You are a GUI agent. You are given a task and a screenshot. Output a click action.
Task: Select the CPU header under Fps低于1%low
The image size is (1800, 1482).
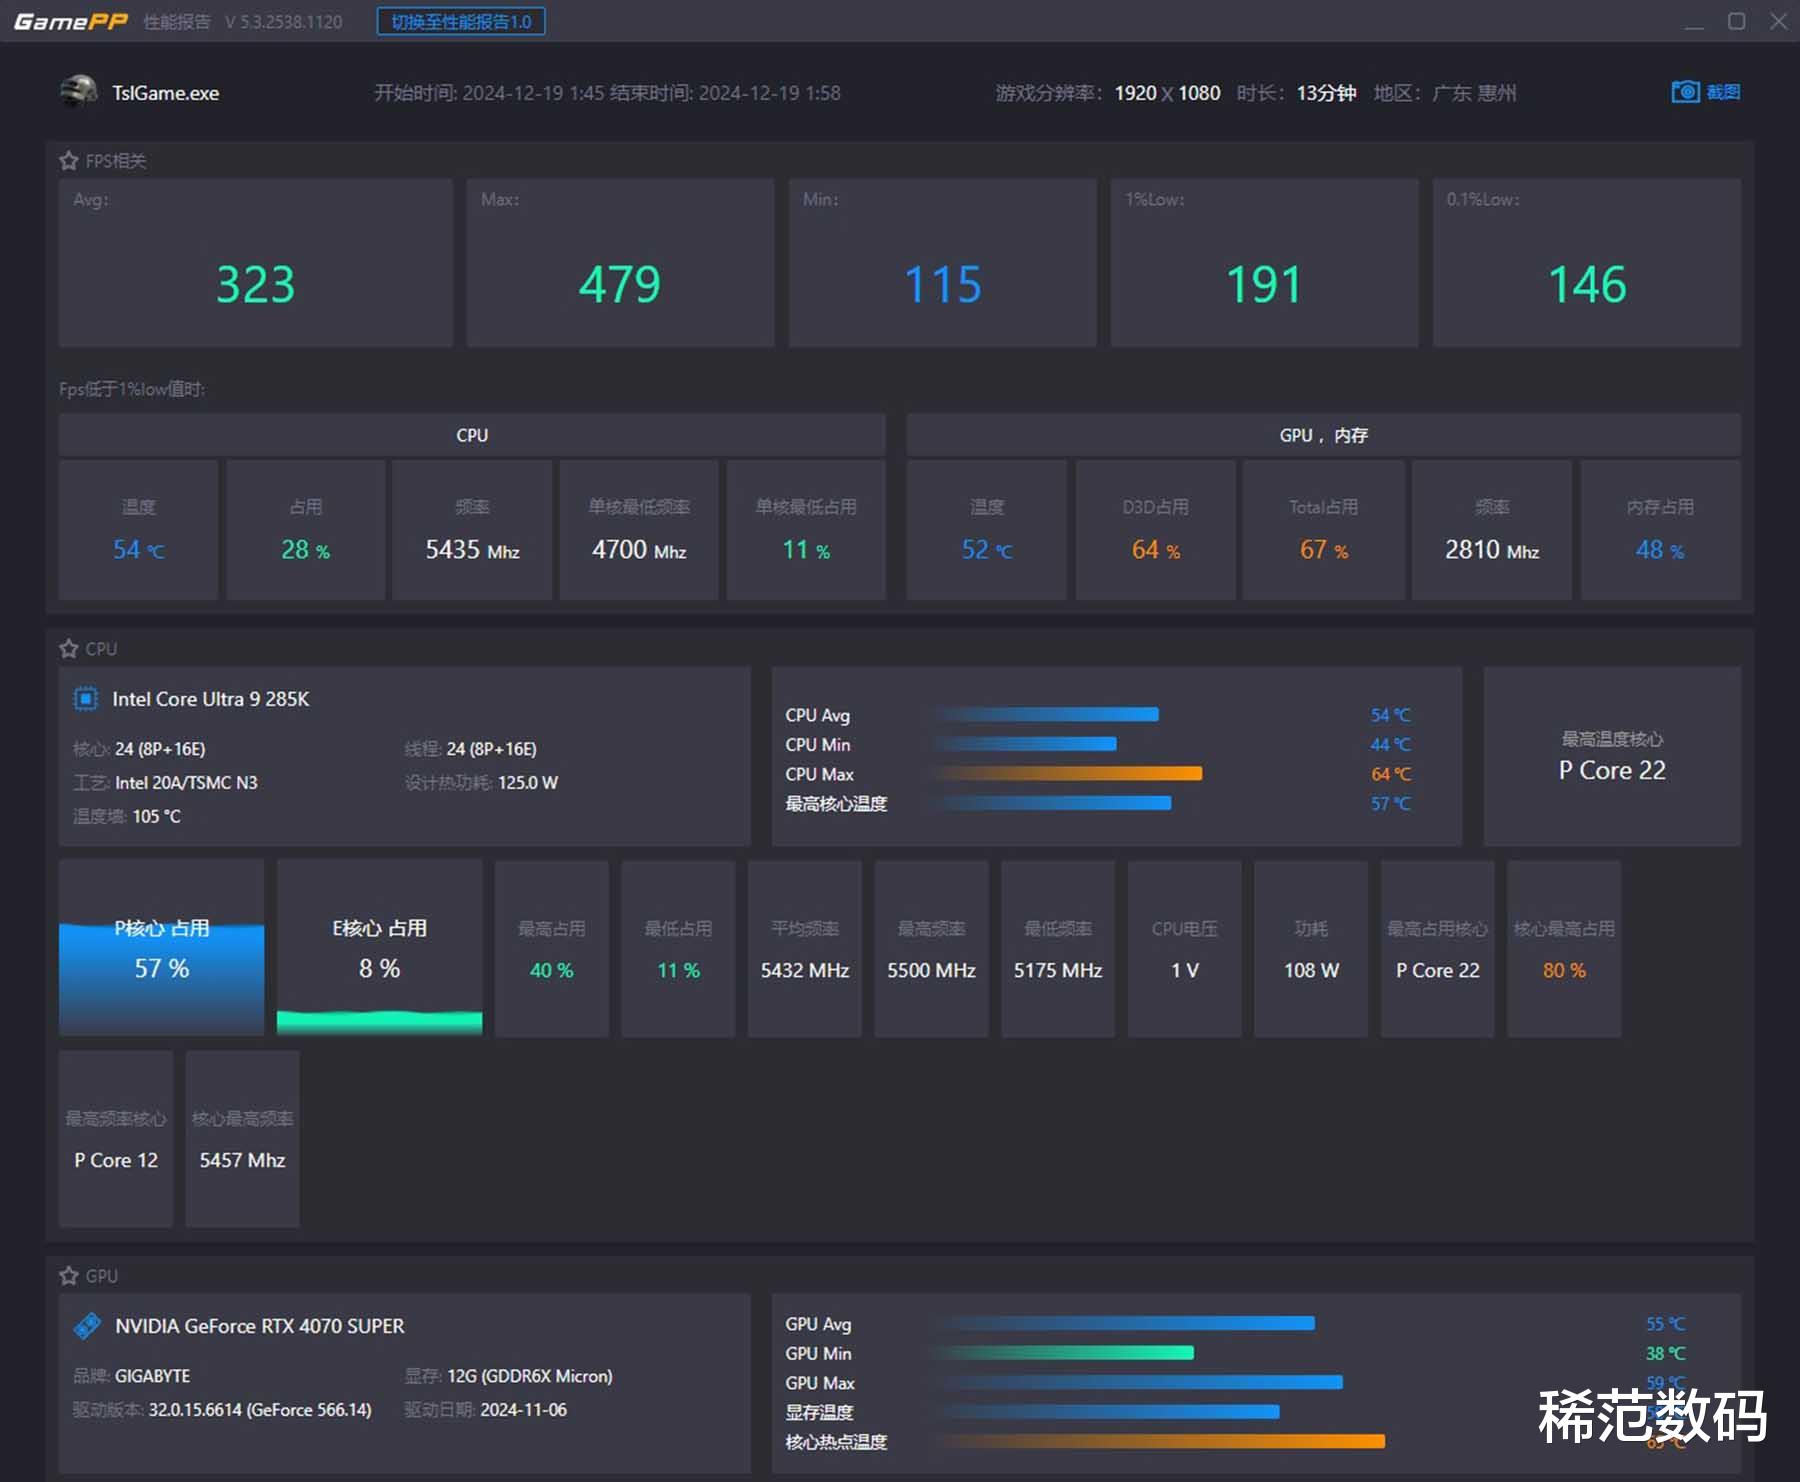(x=471, y=435)
